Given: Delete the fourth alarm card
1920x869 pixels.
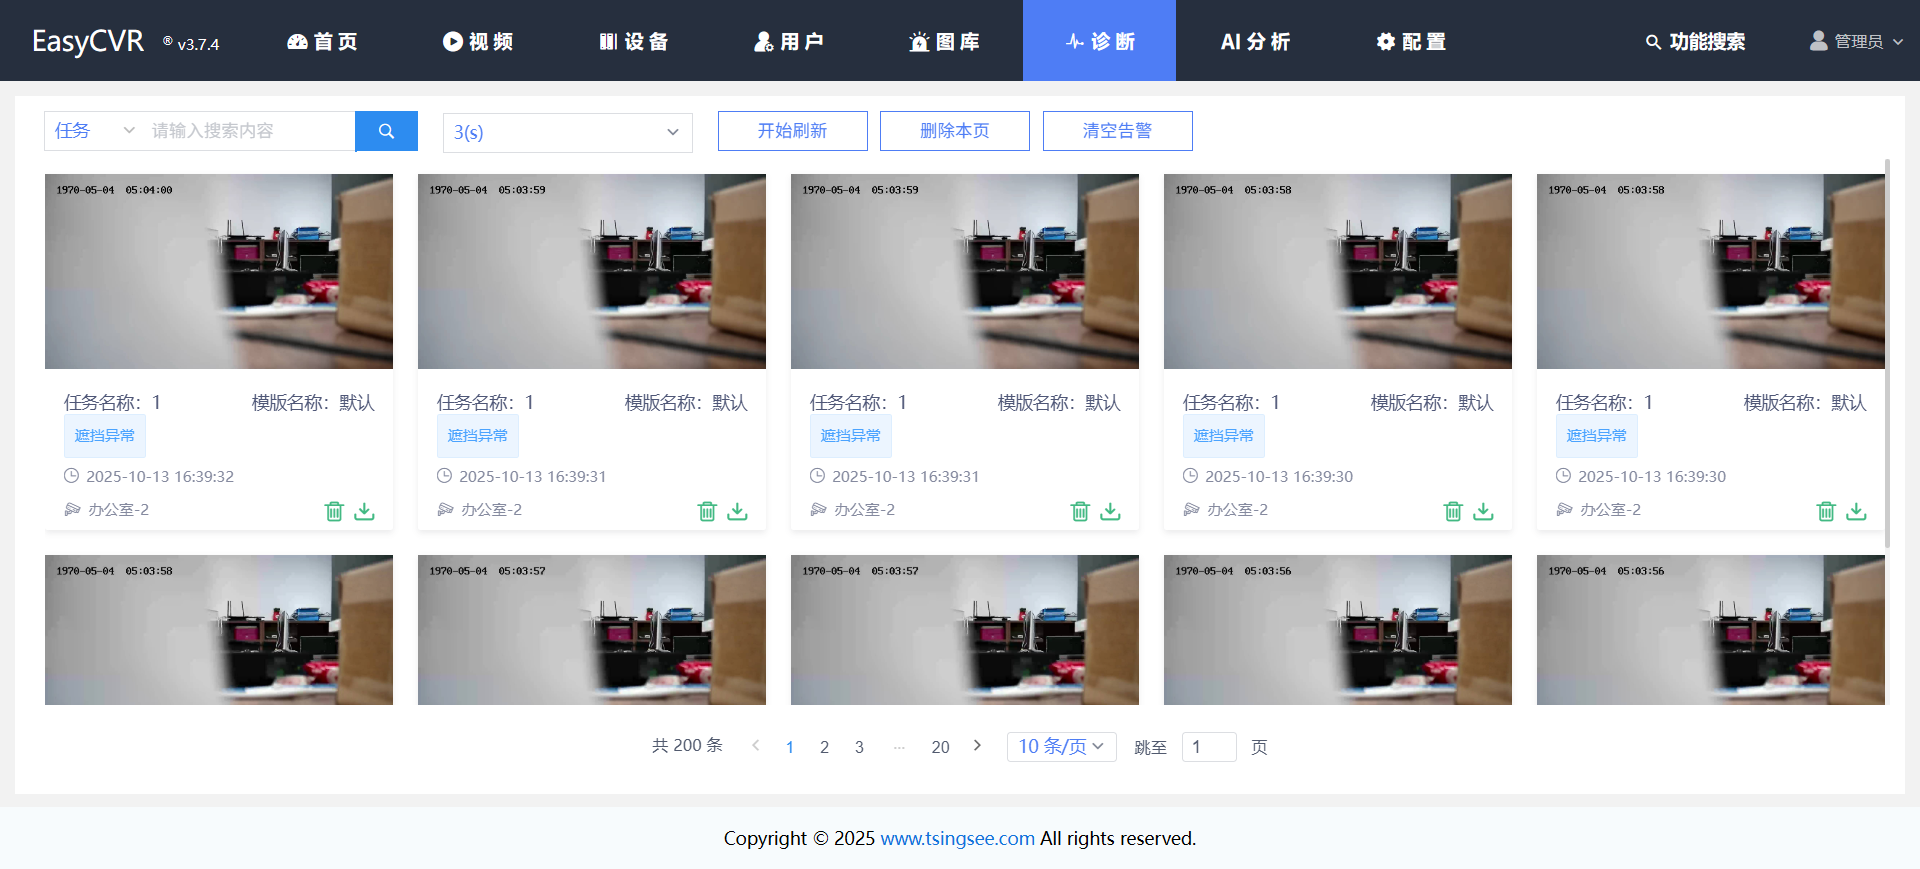Looking at the screenshot, I should click(x=1453, y=511).
